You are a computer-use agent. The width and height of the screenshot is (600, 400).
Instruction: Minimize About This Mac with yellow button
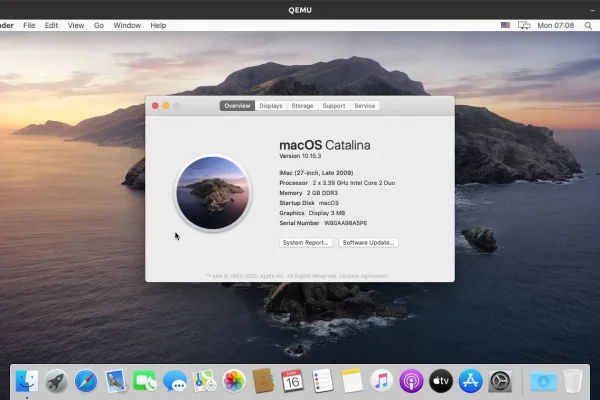point(166,106)
